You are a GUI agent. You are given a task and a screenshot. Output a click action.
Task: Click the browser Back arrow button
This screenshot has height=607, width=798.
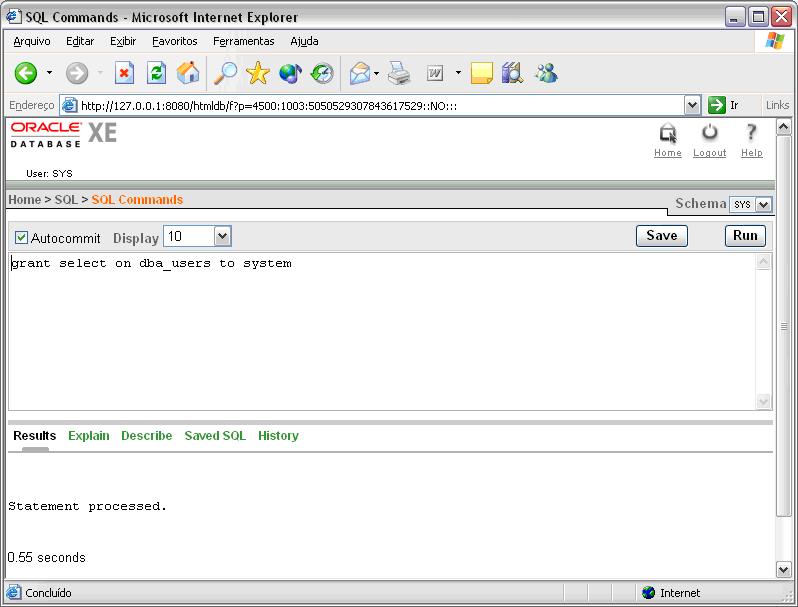(x=26, y=73)
